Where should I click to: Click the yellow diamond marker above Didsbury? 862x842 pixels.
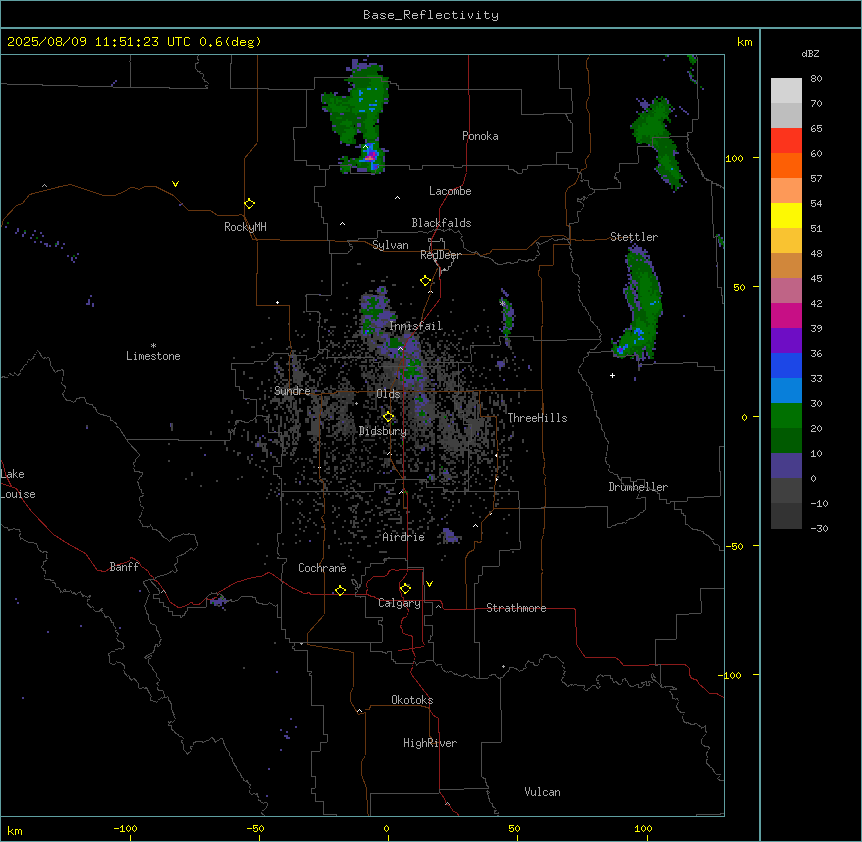coord(388,417)
